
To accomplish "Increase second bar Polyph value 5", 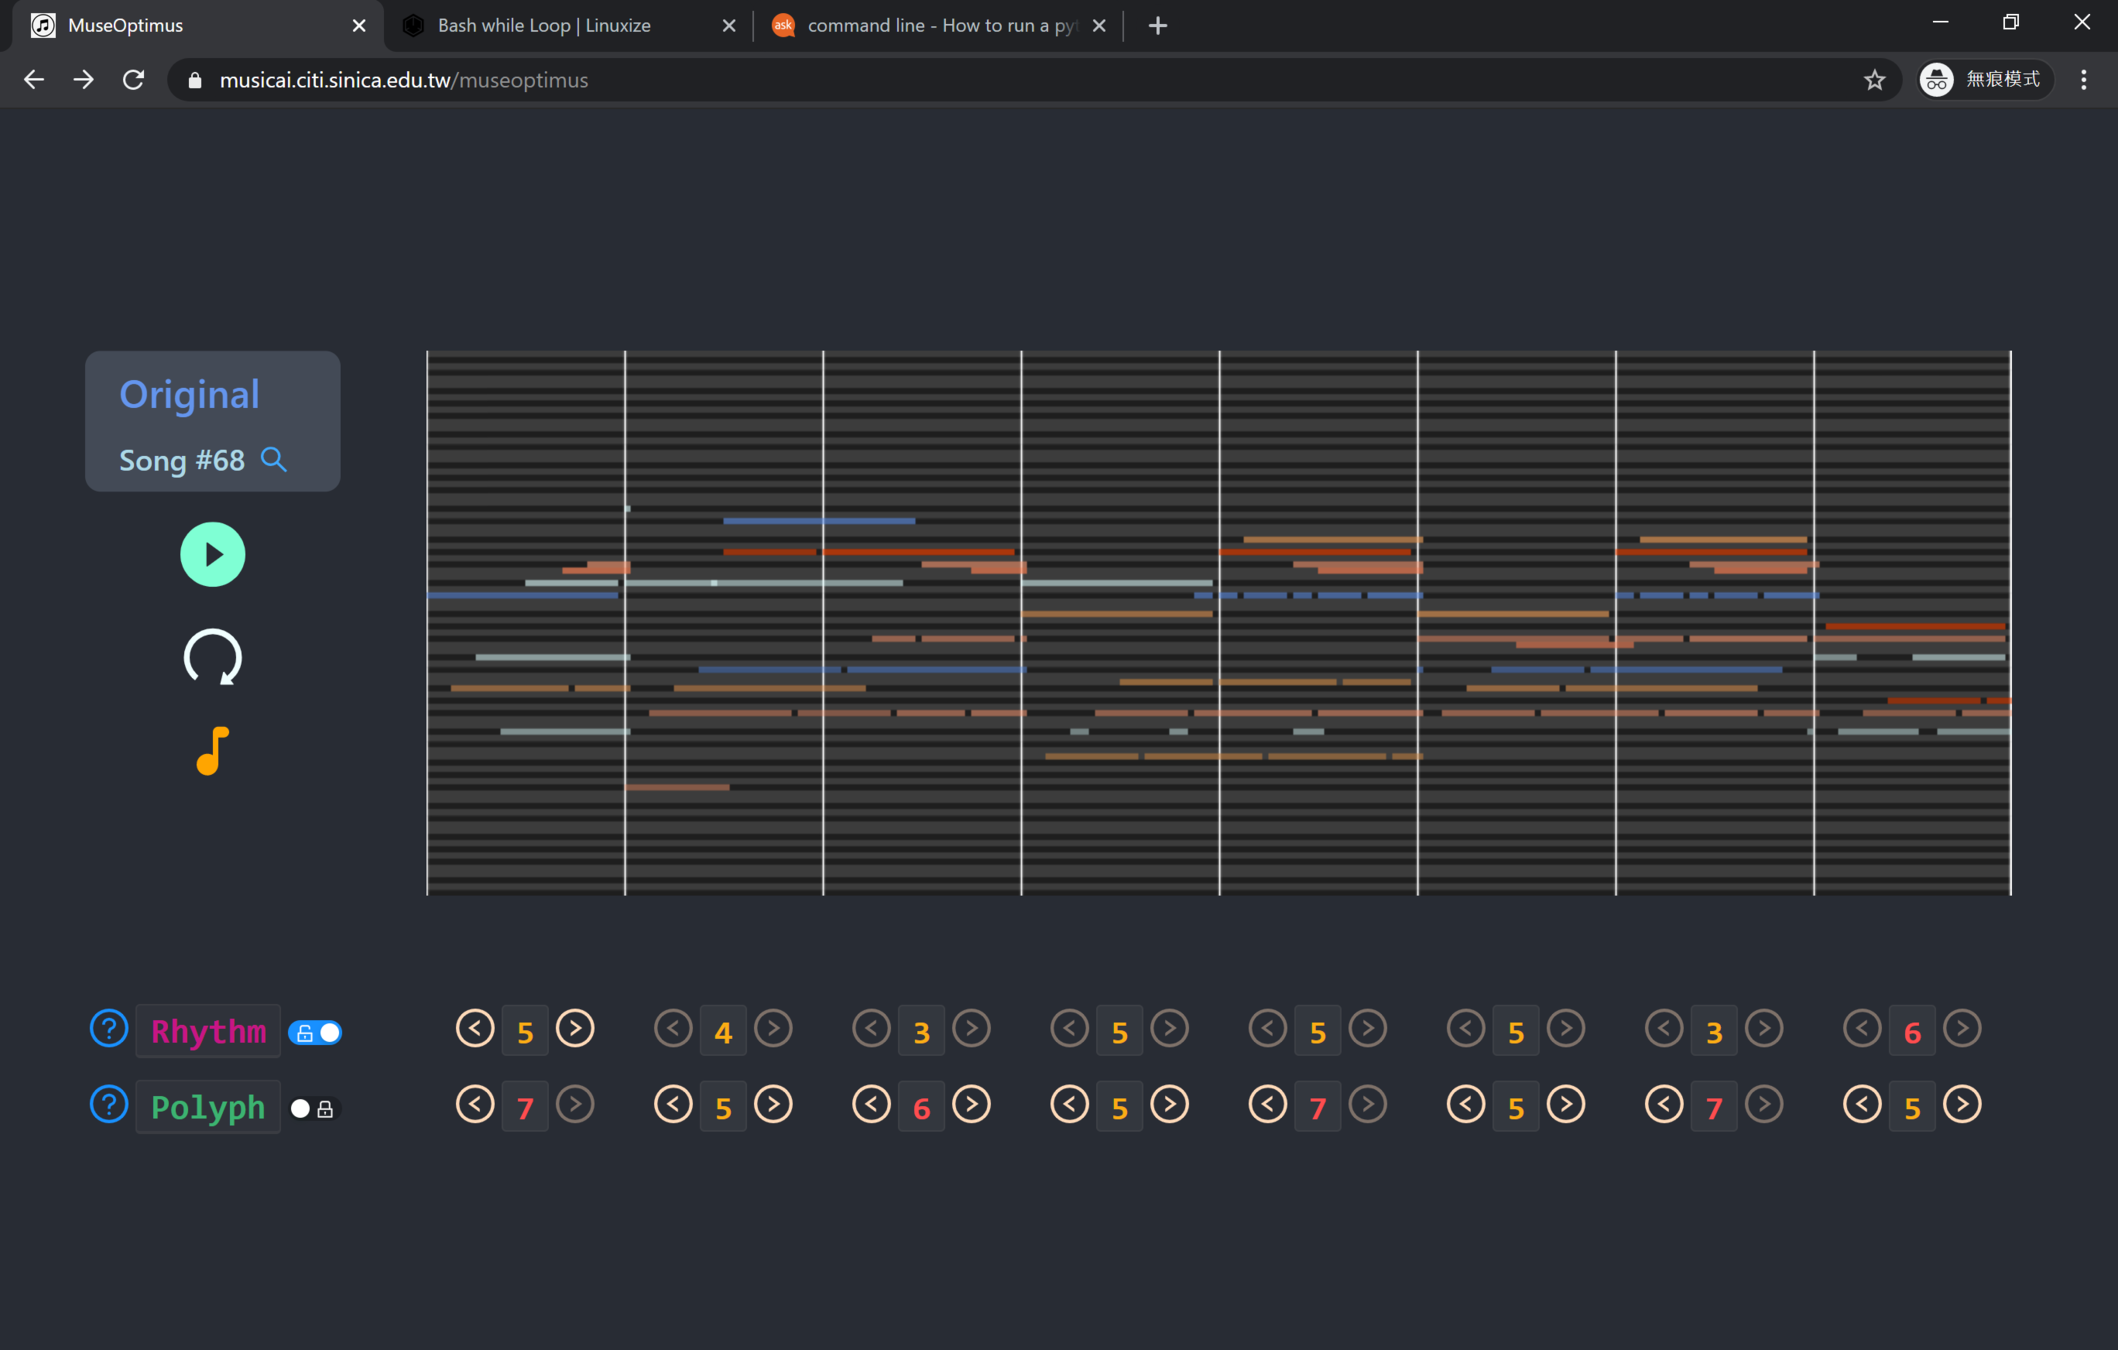I will coord(773,1105).
